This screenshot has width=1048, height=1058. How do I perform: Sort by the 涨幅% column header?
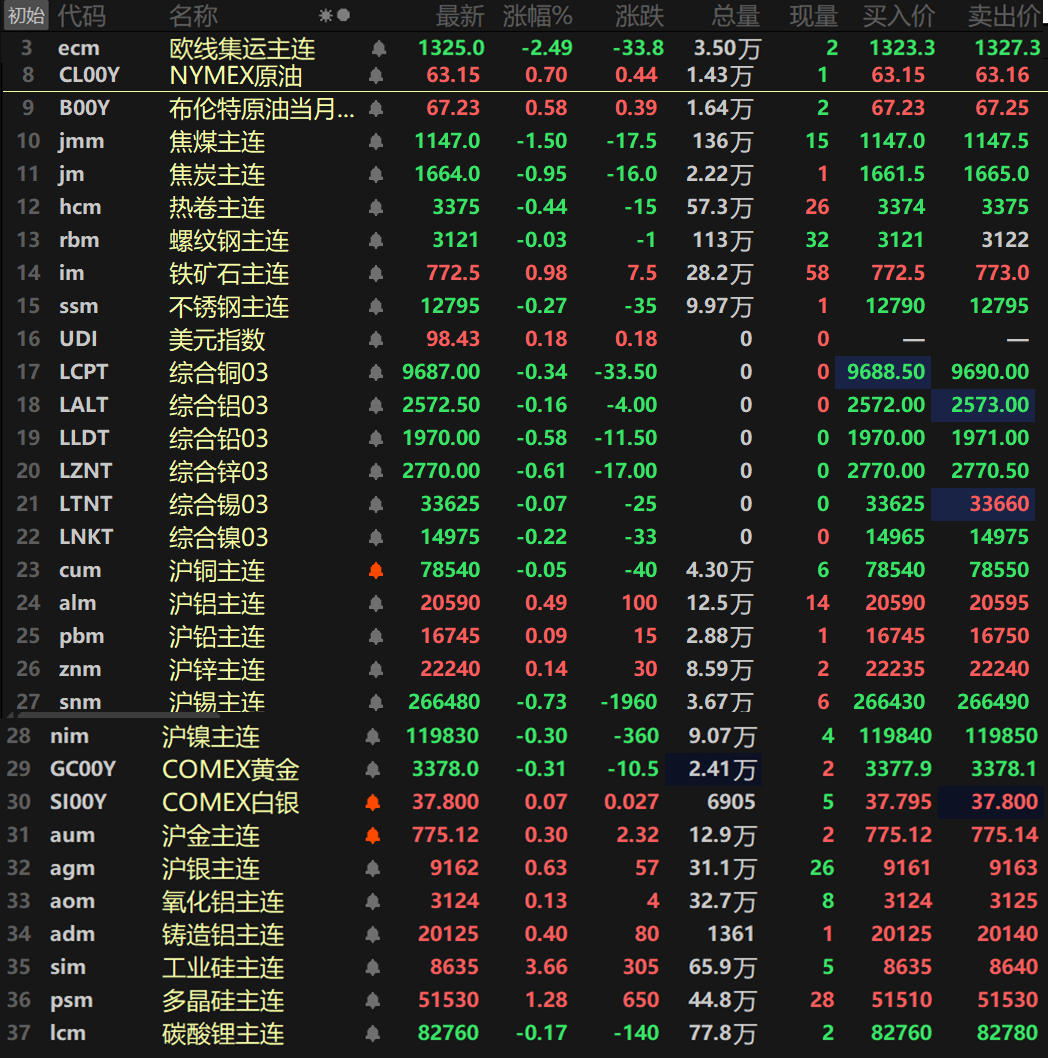click(537, 15)
